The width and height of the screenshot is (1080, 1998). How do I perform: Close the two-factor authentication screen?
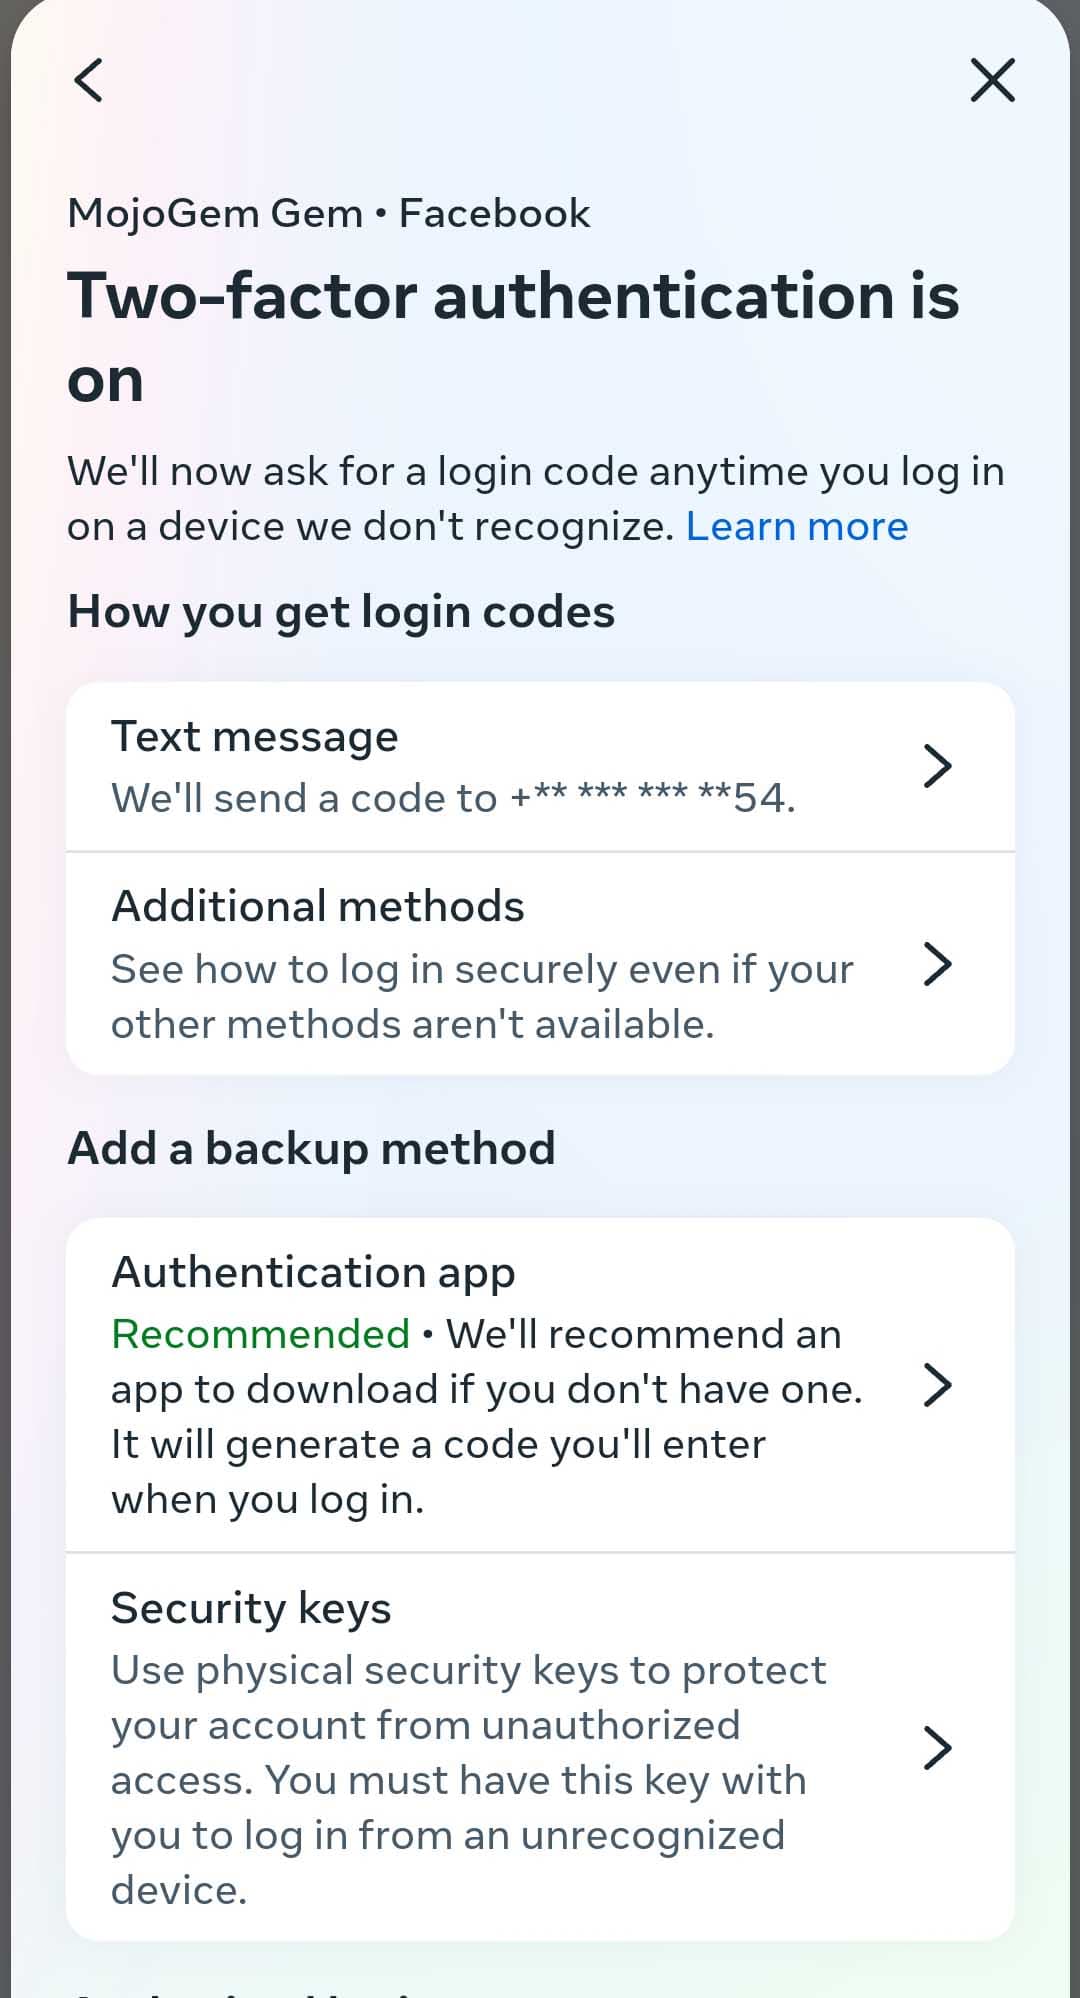click(x=992, y=80)
